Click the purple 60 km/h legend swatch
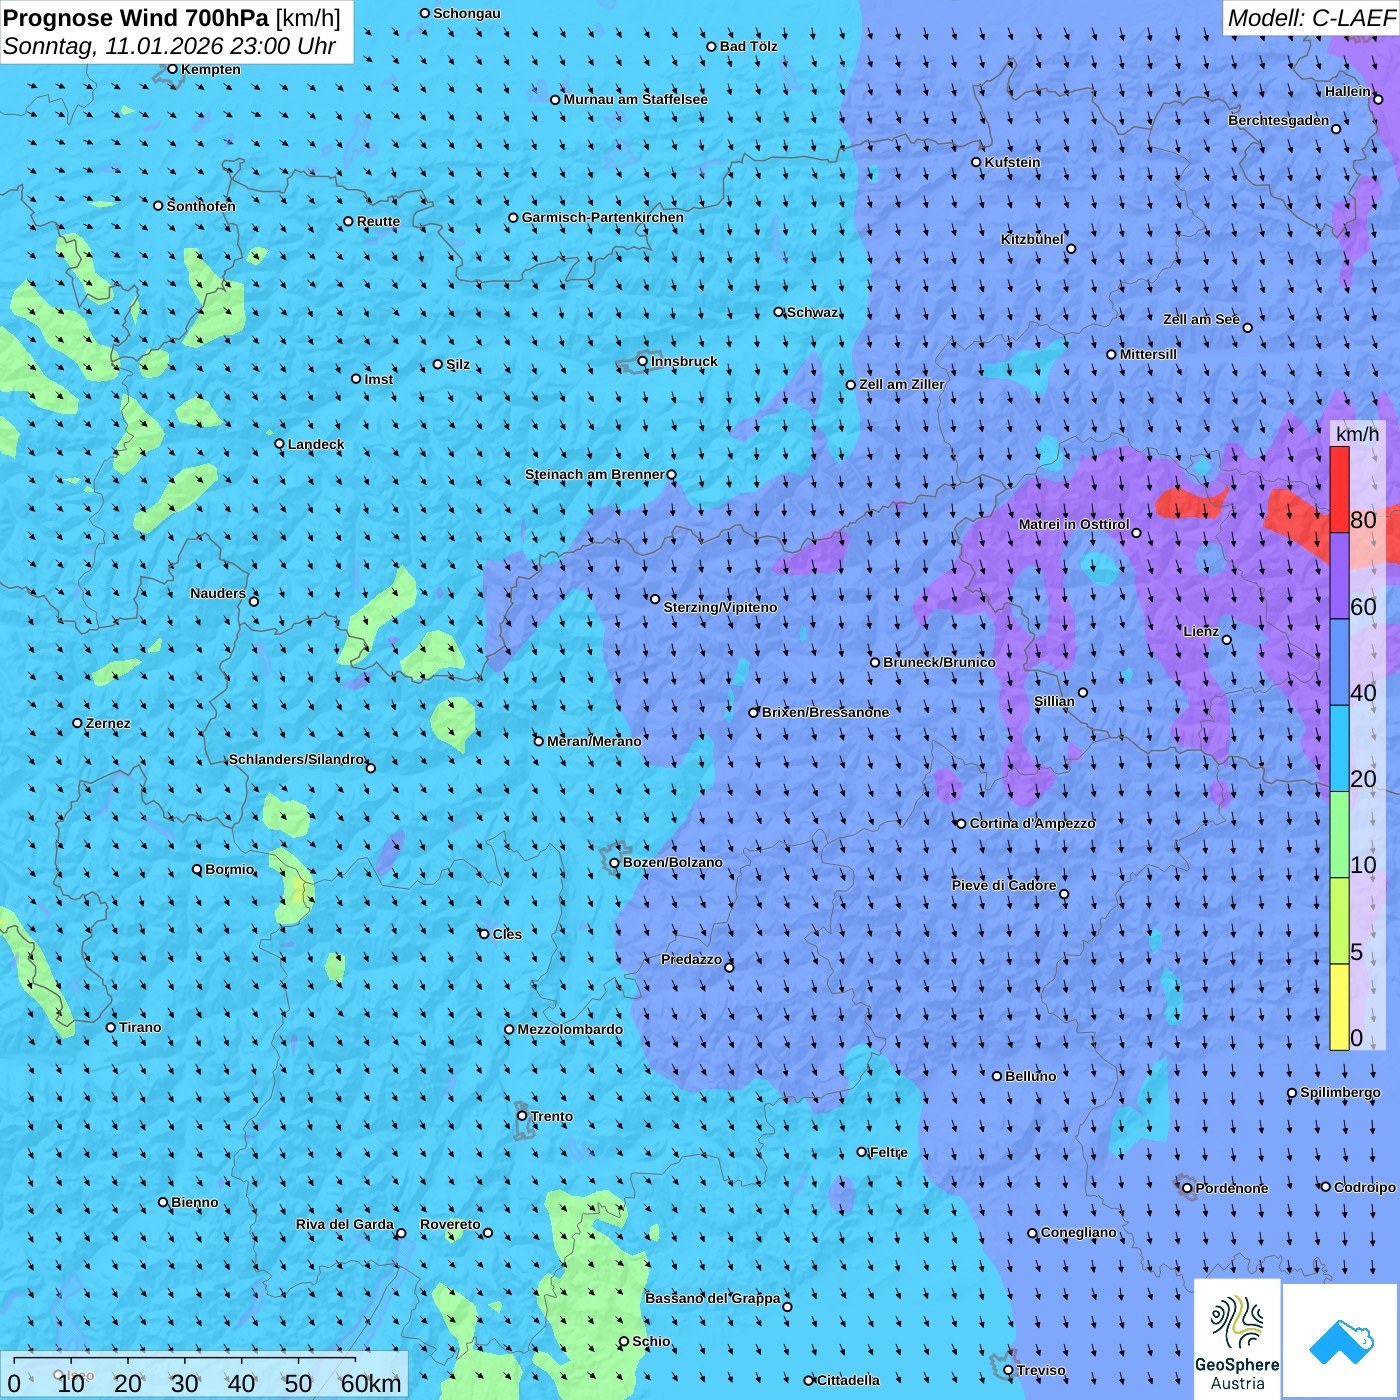 point(1339,576)
